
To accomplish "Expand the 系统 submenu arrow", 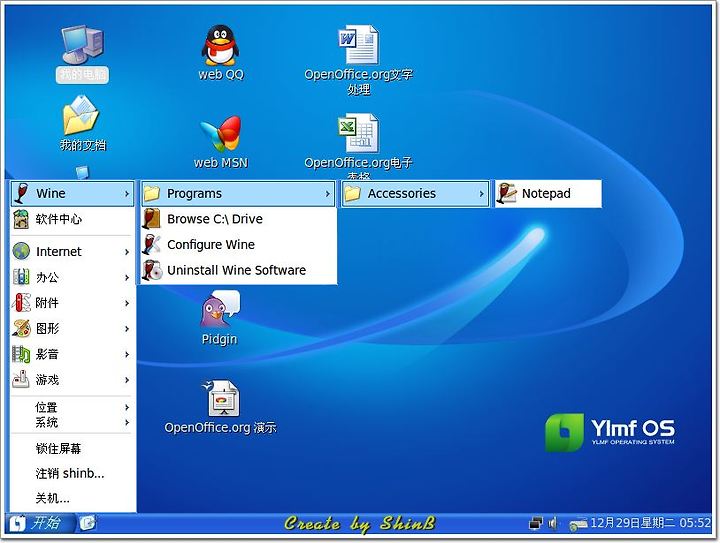I will 127,422.
